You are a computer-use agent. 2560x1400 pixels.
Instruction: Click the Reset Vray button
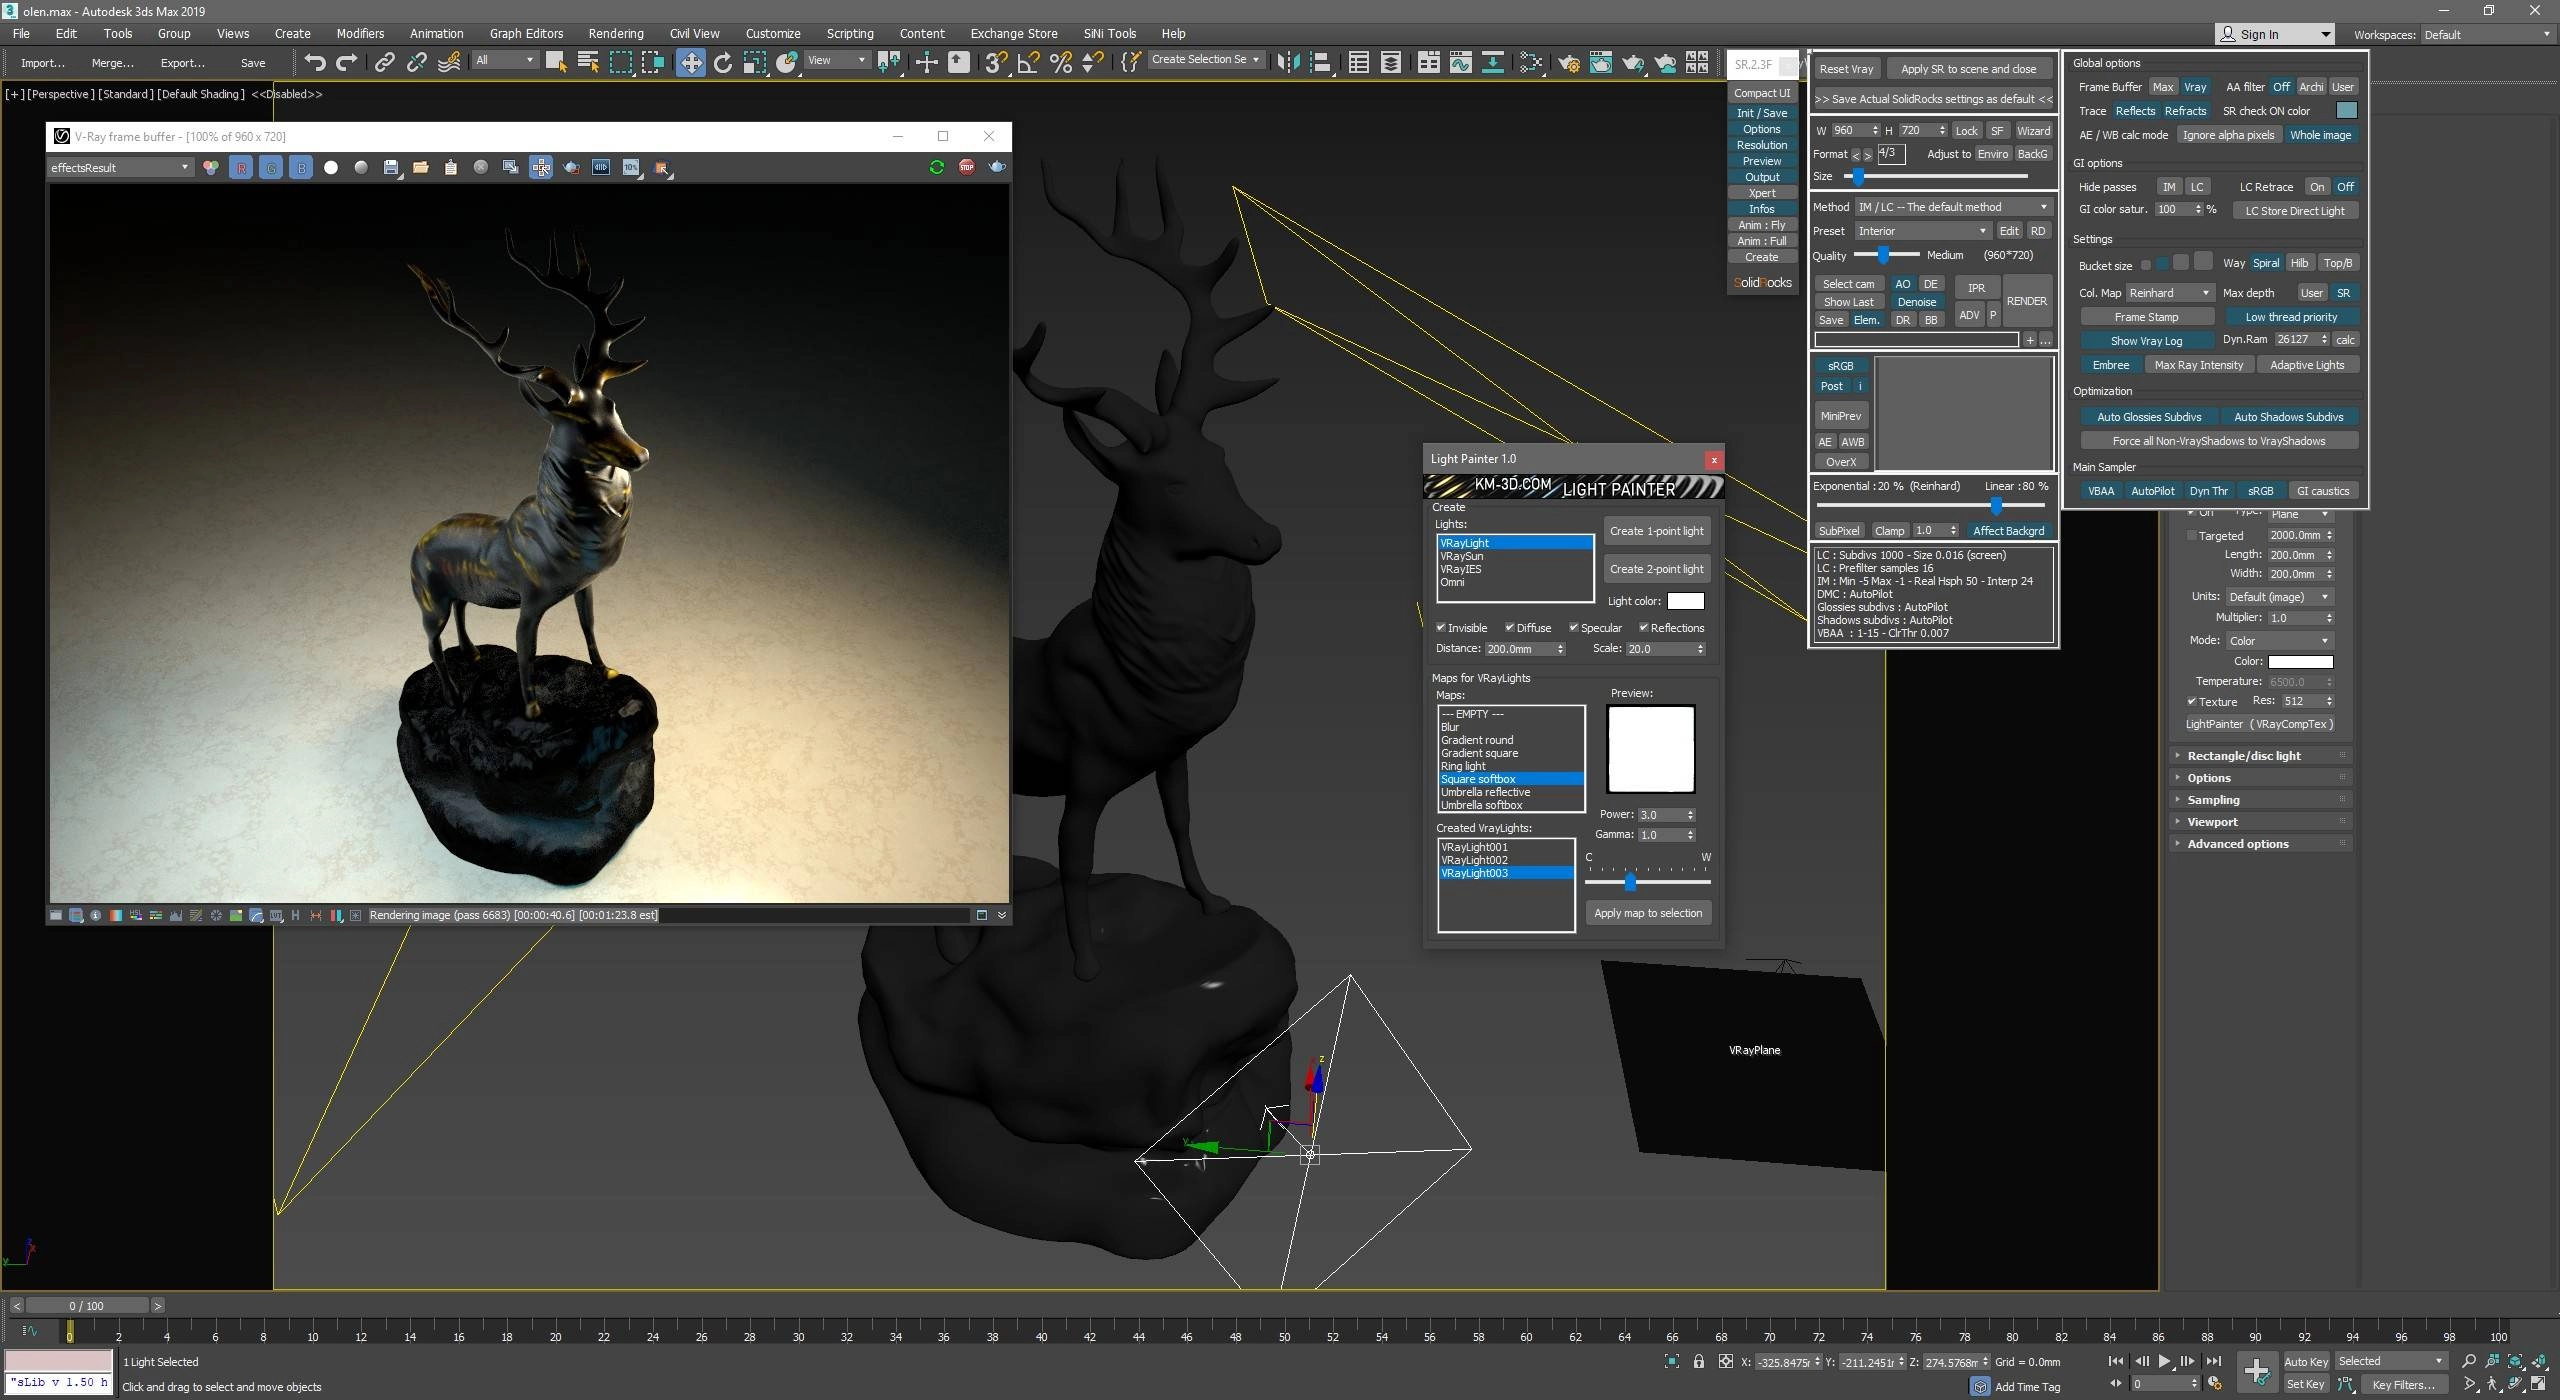point(1846,69)
